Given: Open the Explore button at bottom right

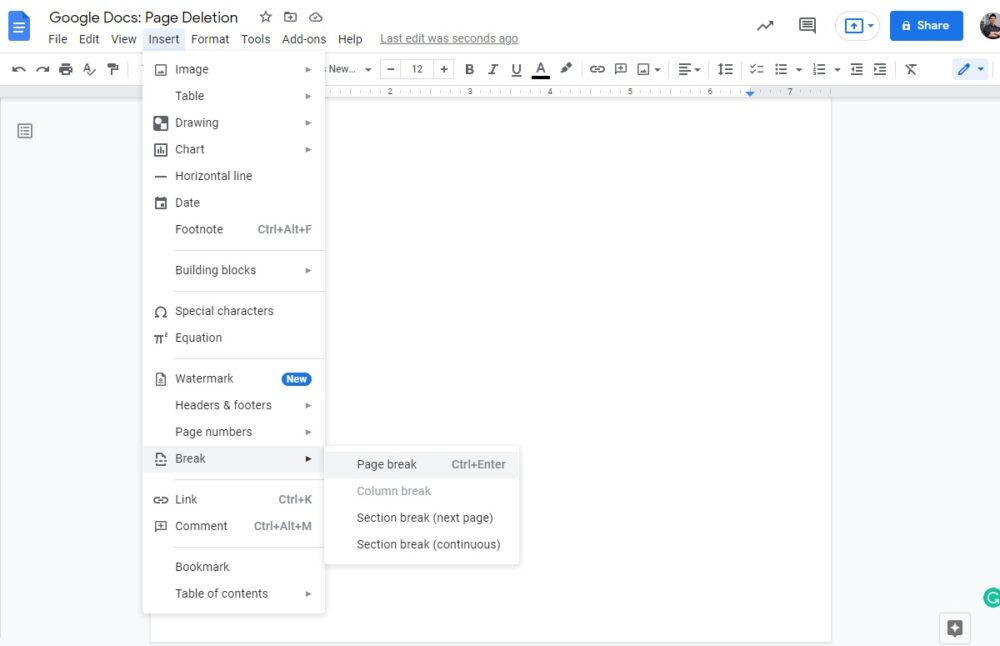Looking at the screenshot, I should pyautogui.click(x=954, y=628).
